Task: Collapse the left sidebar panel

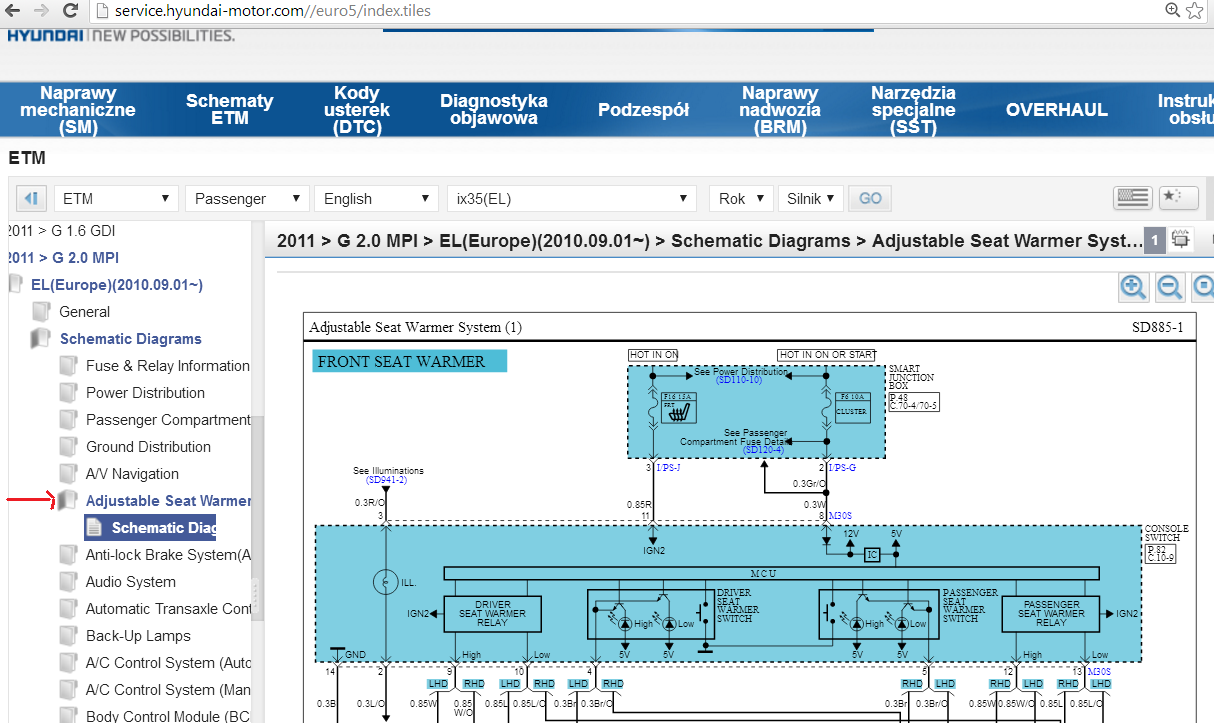Action: click(x=30, y=198)
